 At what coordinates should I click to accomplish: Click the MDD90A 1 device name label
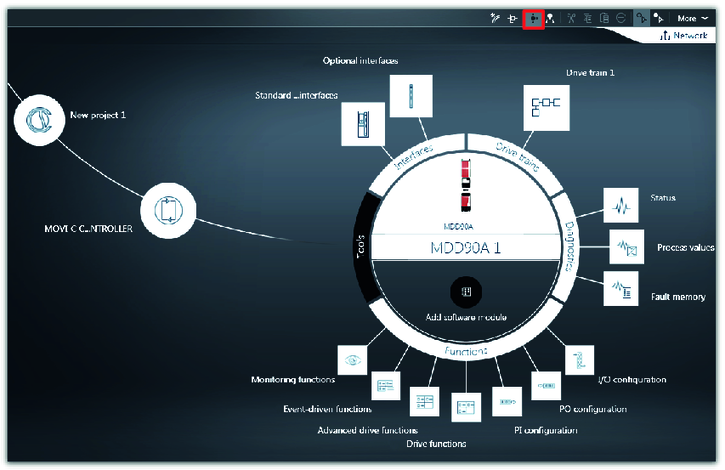tap(462, 246)
